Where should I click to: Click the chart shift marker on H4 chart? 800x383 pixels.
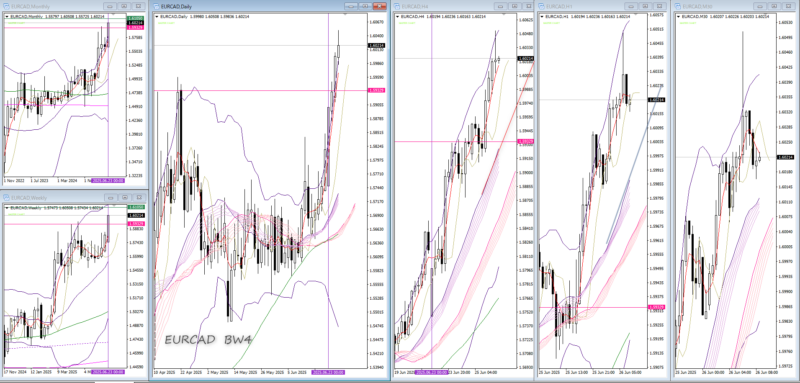(x=504, y=14)
